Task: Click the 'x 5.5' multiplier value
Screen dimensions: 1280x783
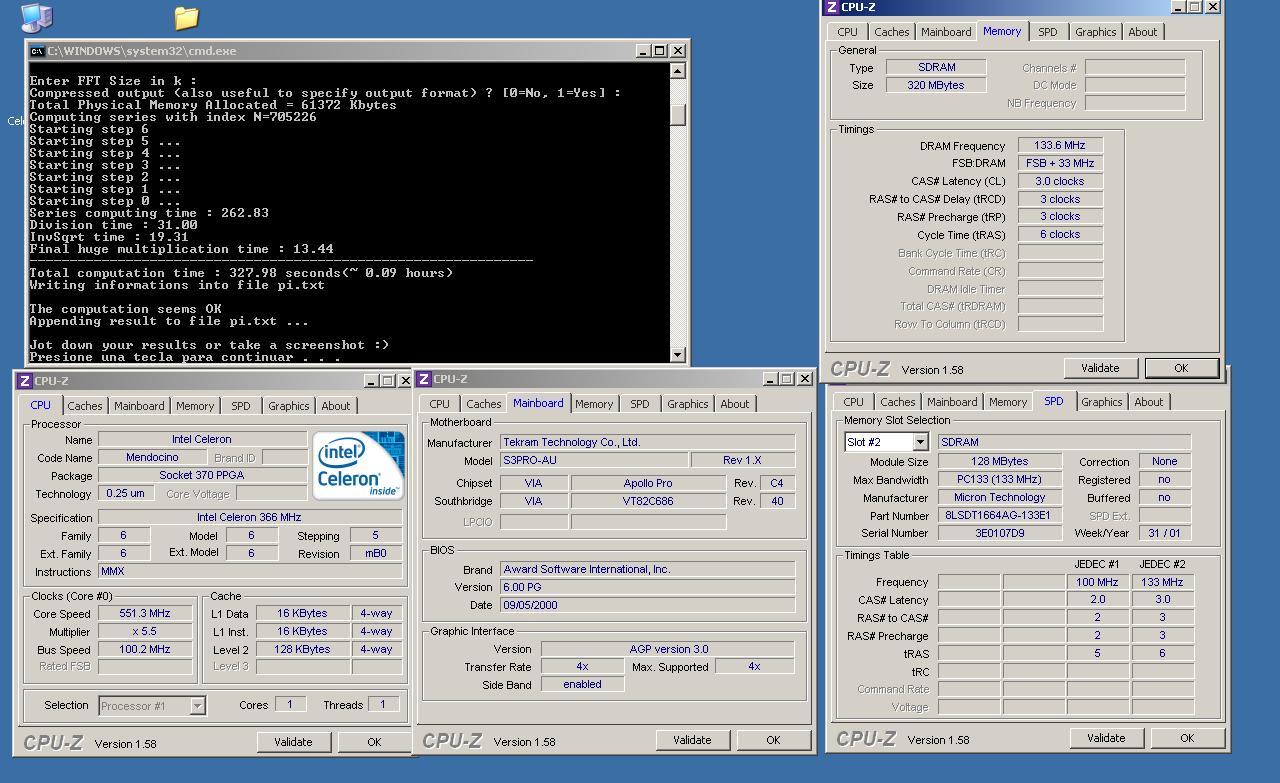Action: [145, 632]
